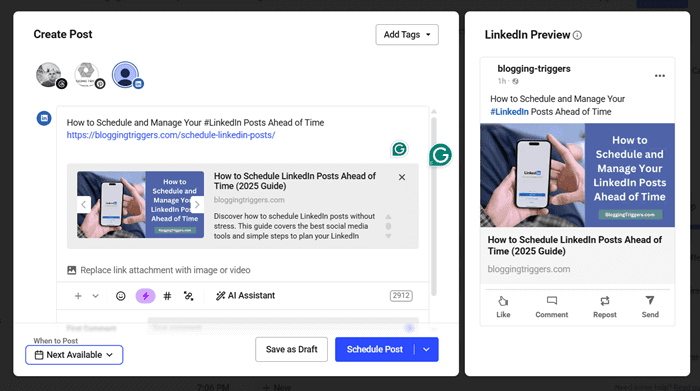700x391 pixels.
Task: Click the LinkedIn icon beside the post text
Action: pos(44,118)
